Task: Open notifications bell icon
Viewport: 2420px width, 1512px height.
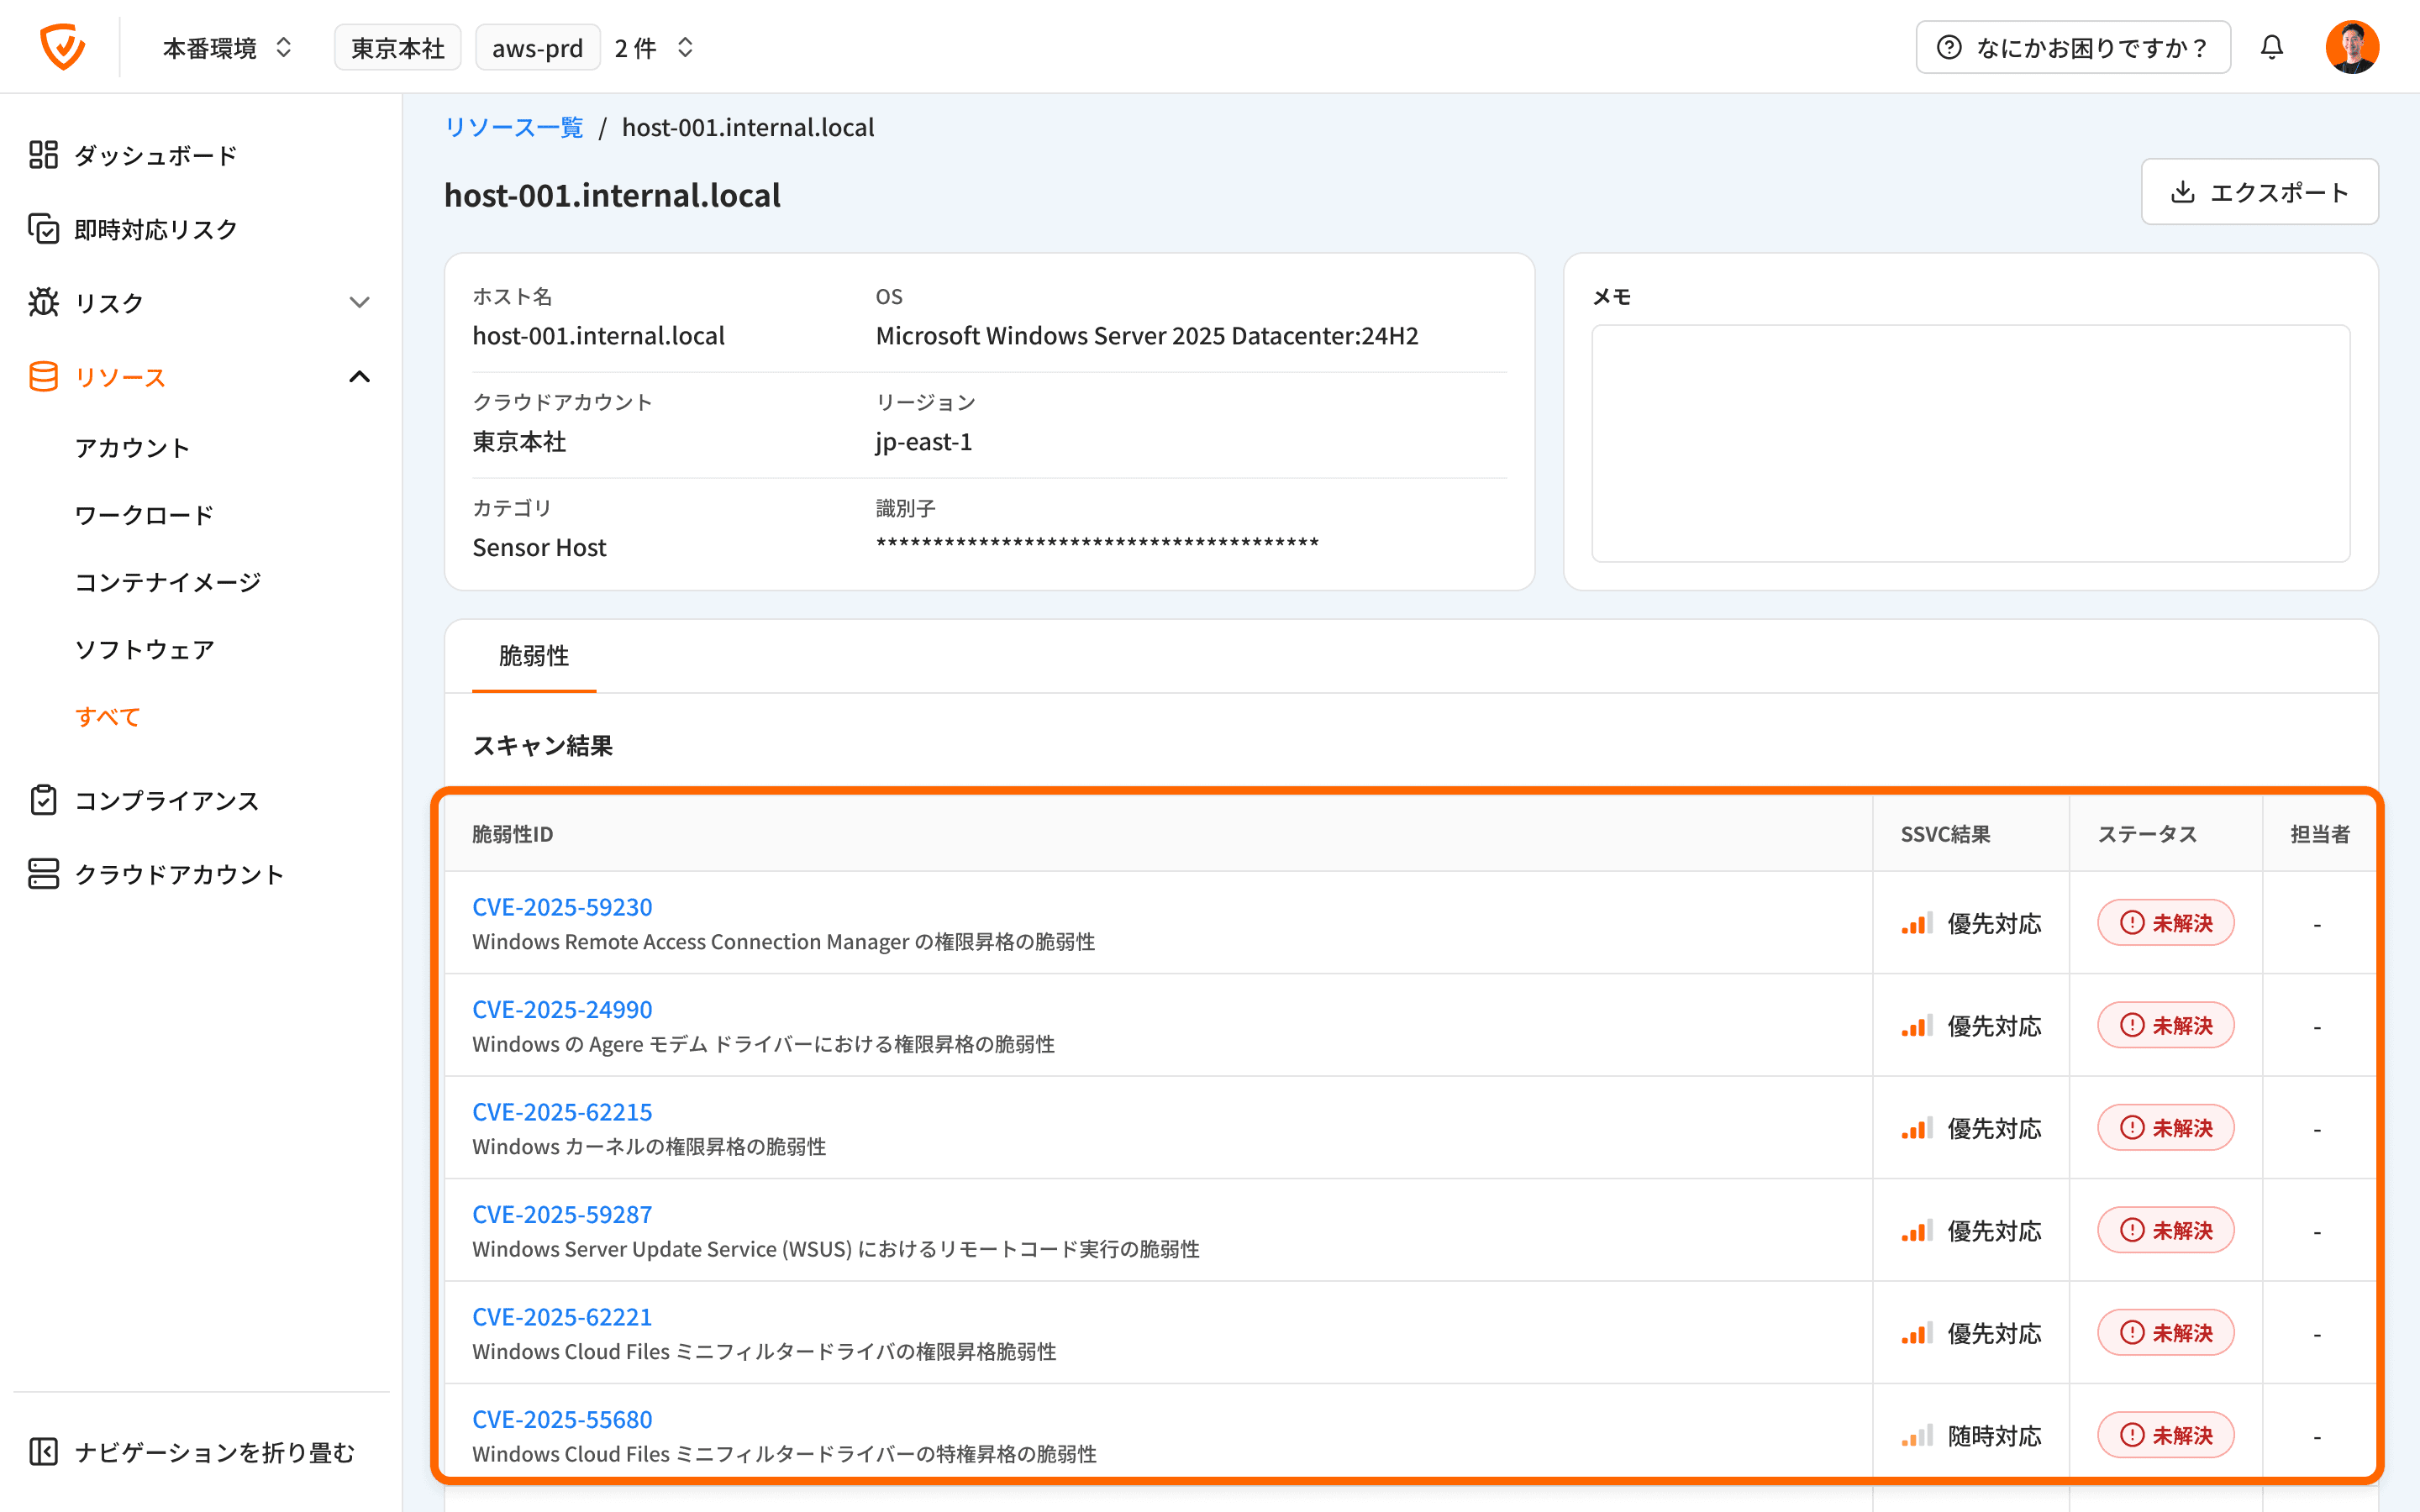Action: tap(2272, 47)
